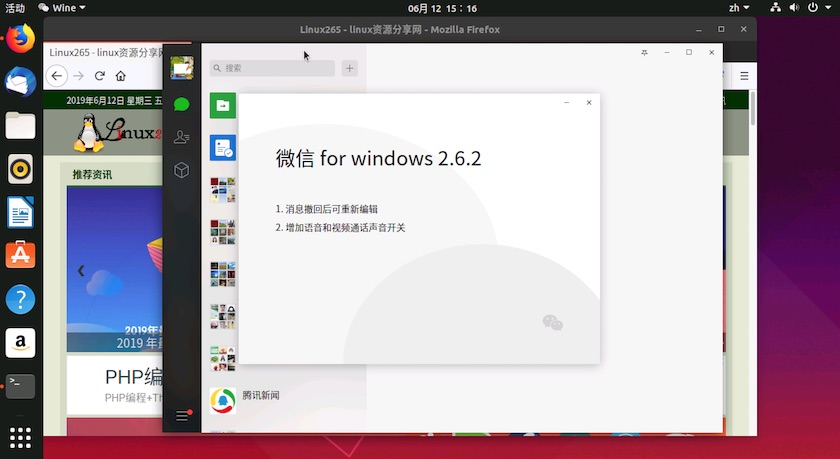Click the Firefox page vertical scrollbar
The width and height of the screenshot is (840, 459).
click(753, 109)
